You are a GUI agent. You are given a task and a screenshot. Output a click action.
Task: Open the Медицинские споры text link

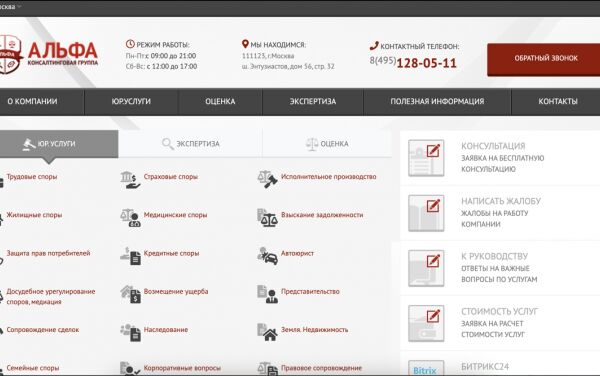[175, 215]
